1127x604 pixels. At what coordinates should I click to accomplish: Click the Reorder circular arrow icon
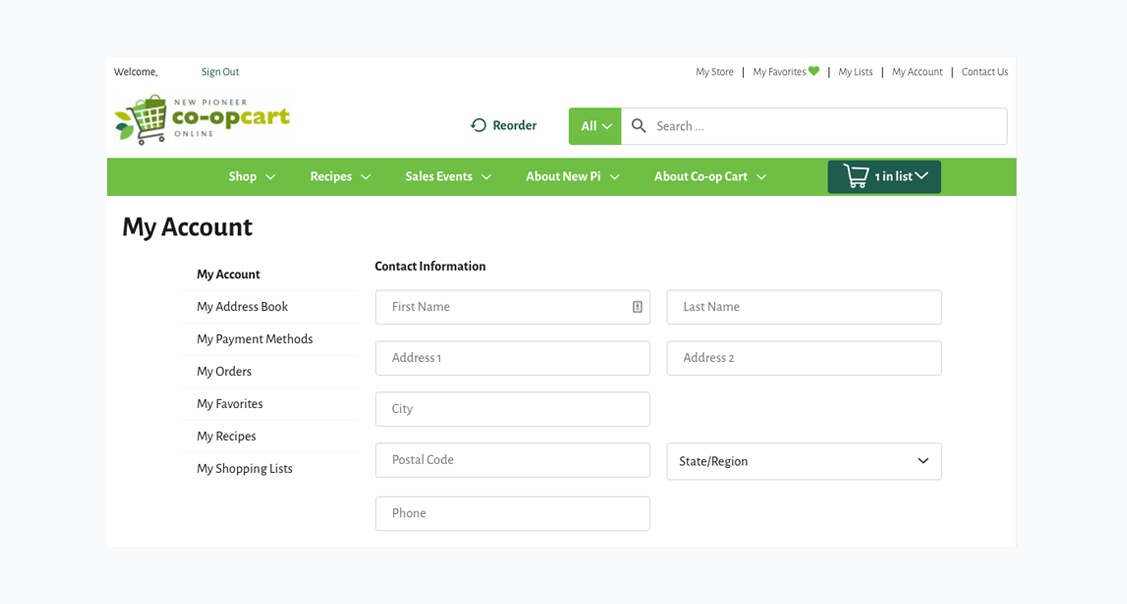(x=479, y=125)
